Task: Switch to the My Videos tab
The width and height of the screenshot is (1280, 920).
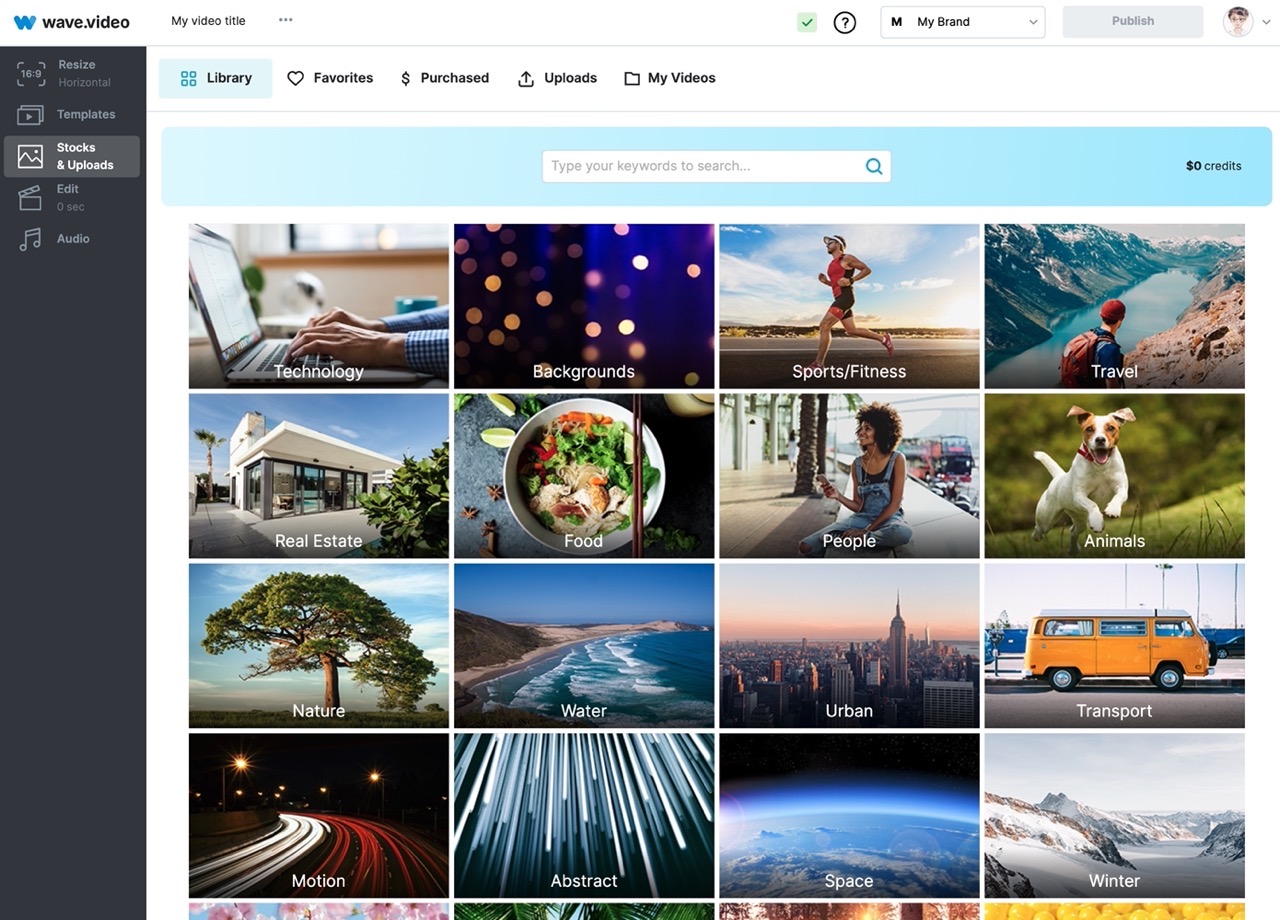Action: point(670,78)
